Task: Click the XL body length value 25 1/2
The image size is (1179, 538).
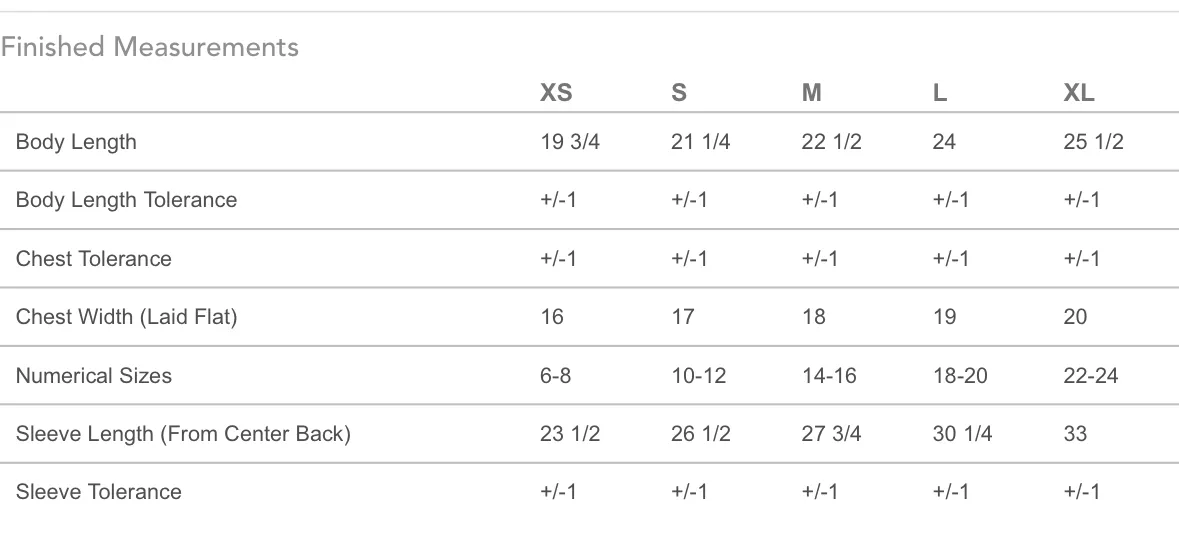Action: pyautogui.click(x=1093, y=142)
